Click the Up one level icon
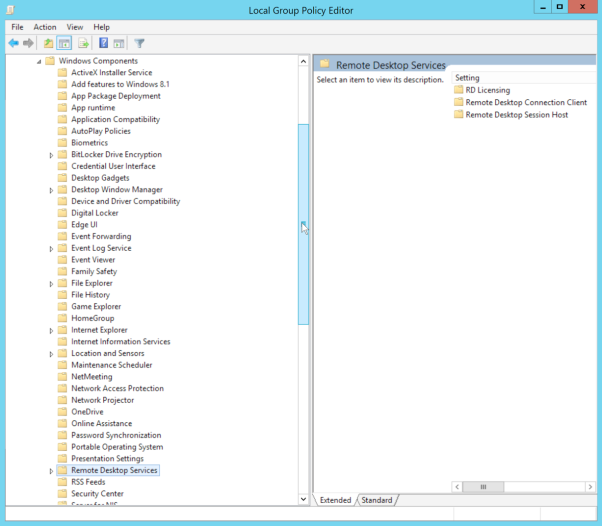Screen dimensions: 602x526 (48, 43)
